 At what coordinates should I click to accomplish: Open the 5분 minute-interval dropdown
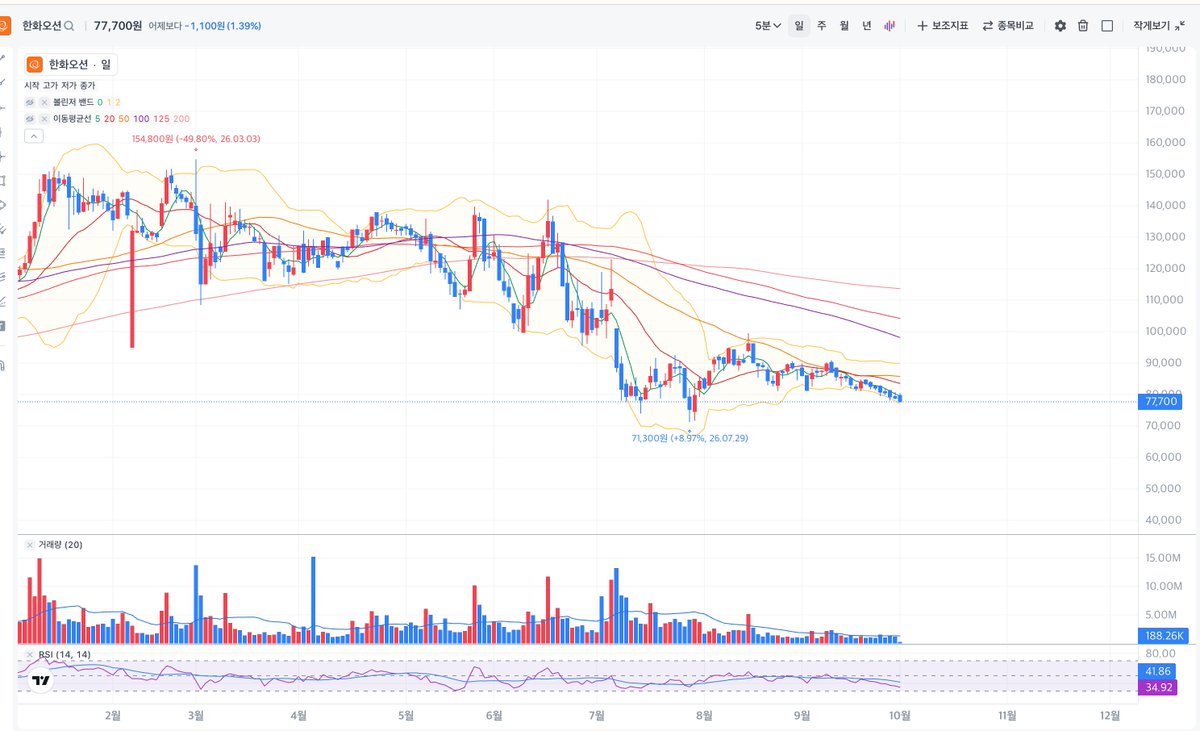(x=767, y=25)
